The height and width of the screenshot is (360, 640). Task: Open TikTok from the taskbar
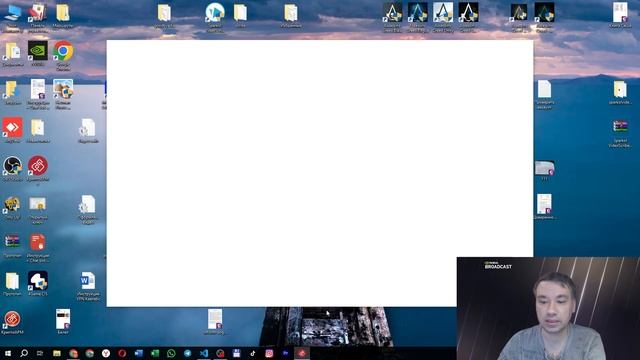tap(253, 353)
